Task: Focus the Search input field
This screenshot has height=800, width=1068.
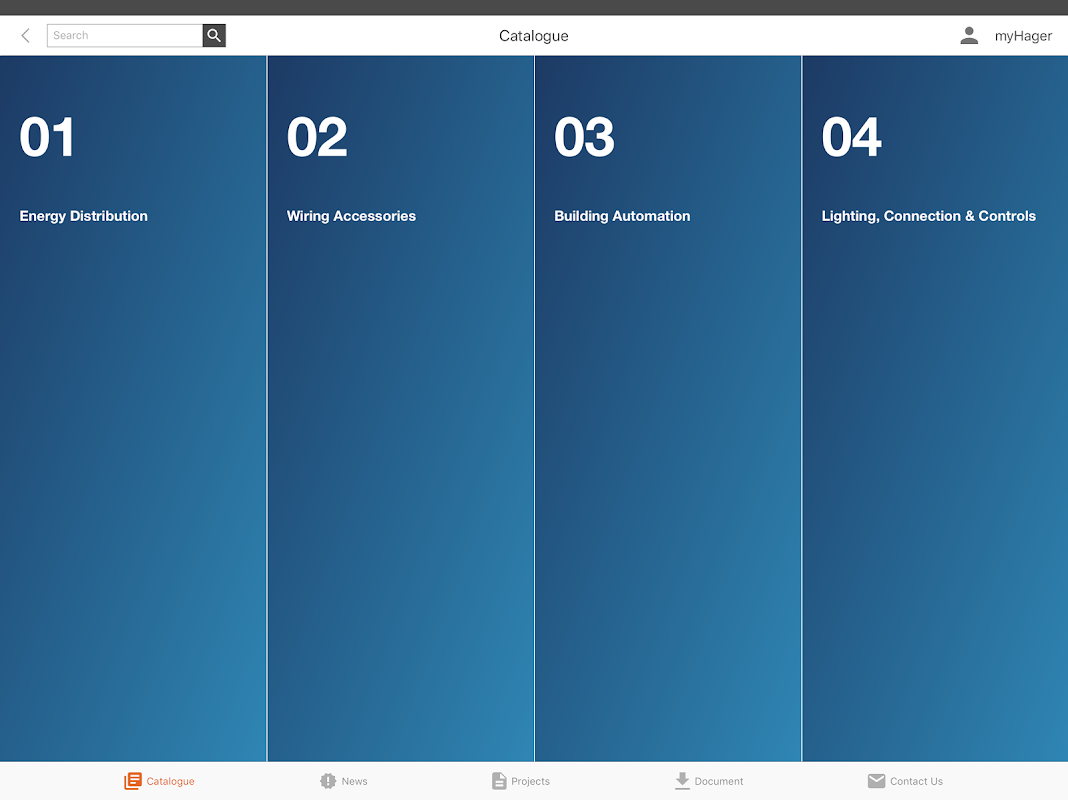Action: (125, 35)
